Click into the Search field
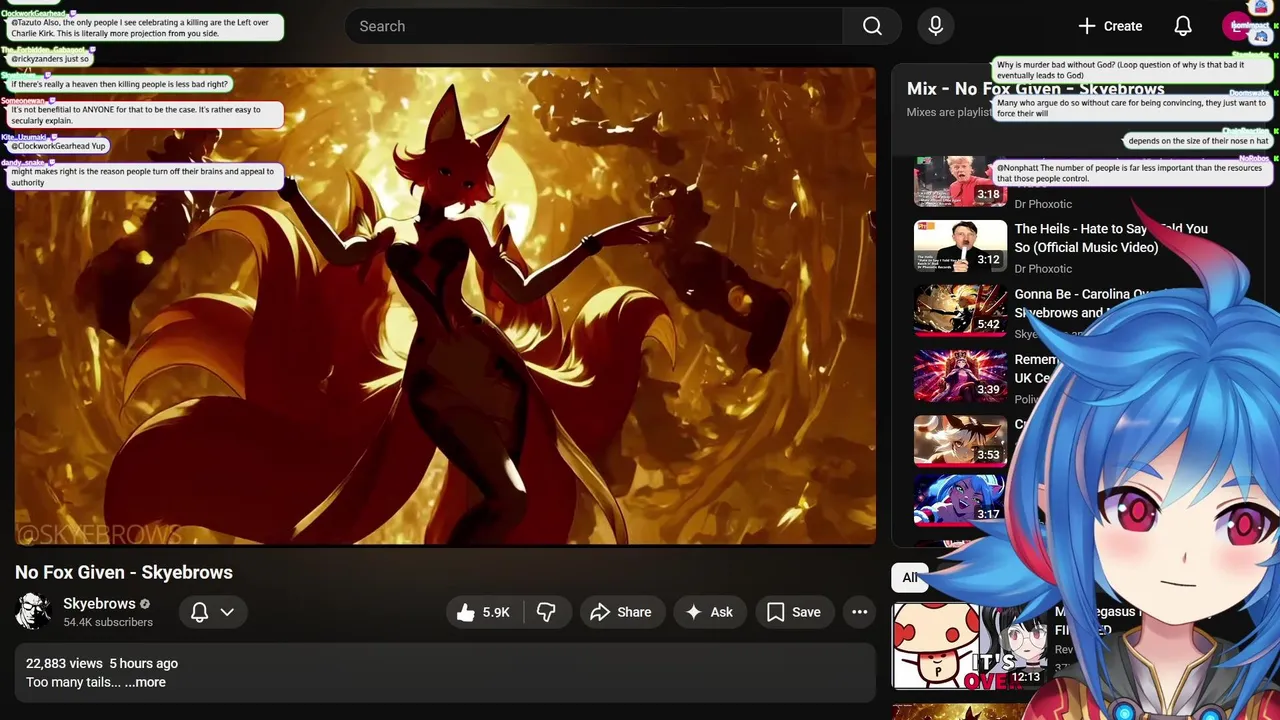This screenshot has width=1280, height=720. (x=594, y=26)
